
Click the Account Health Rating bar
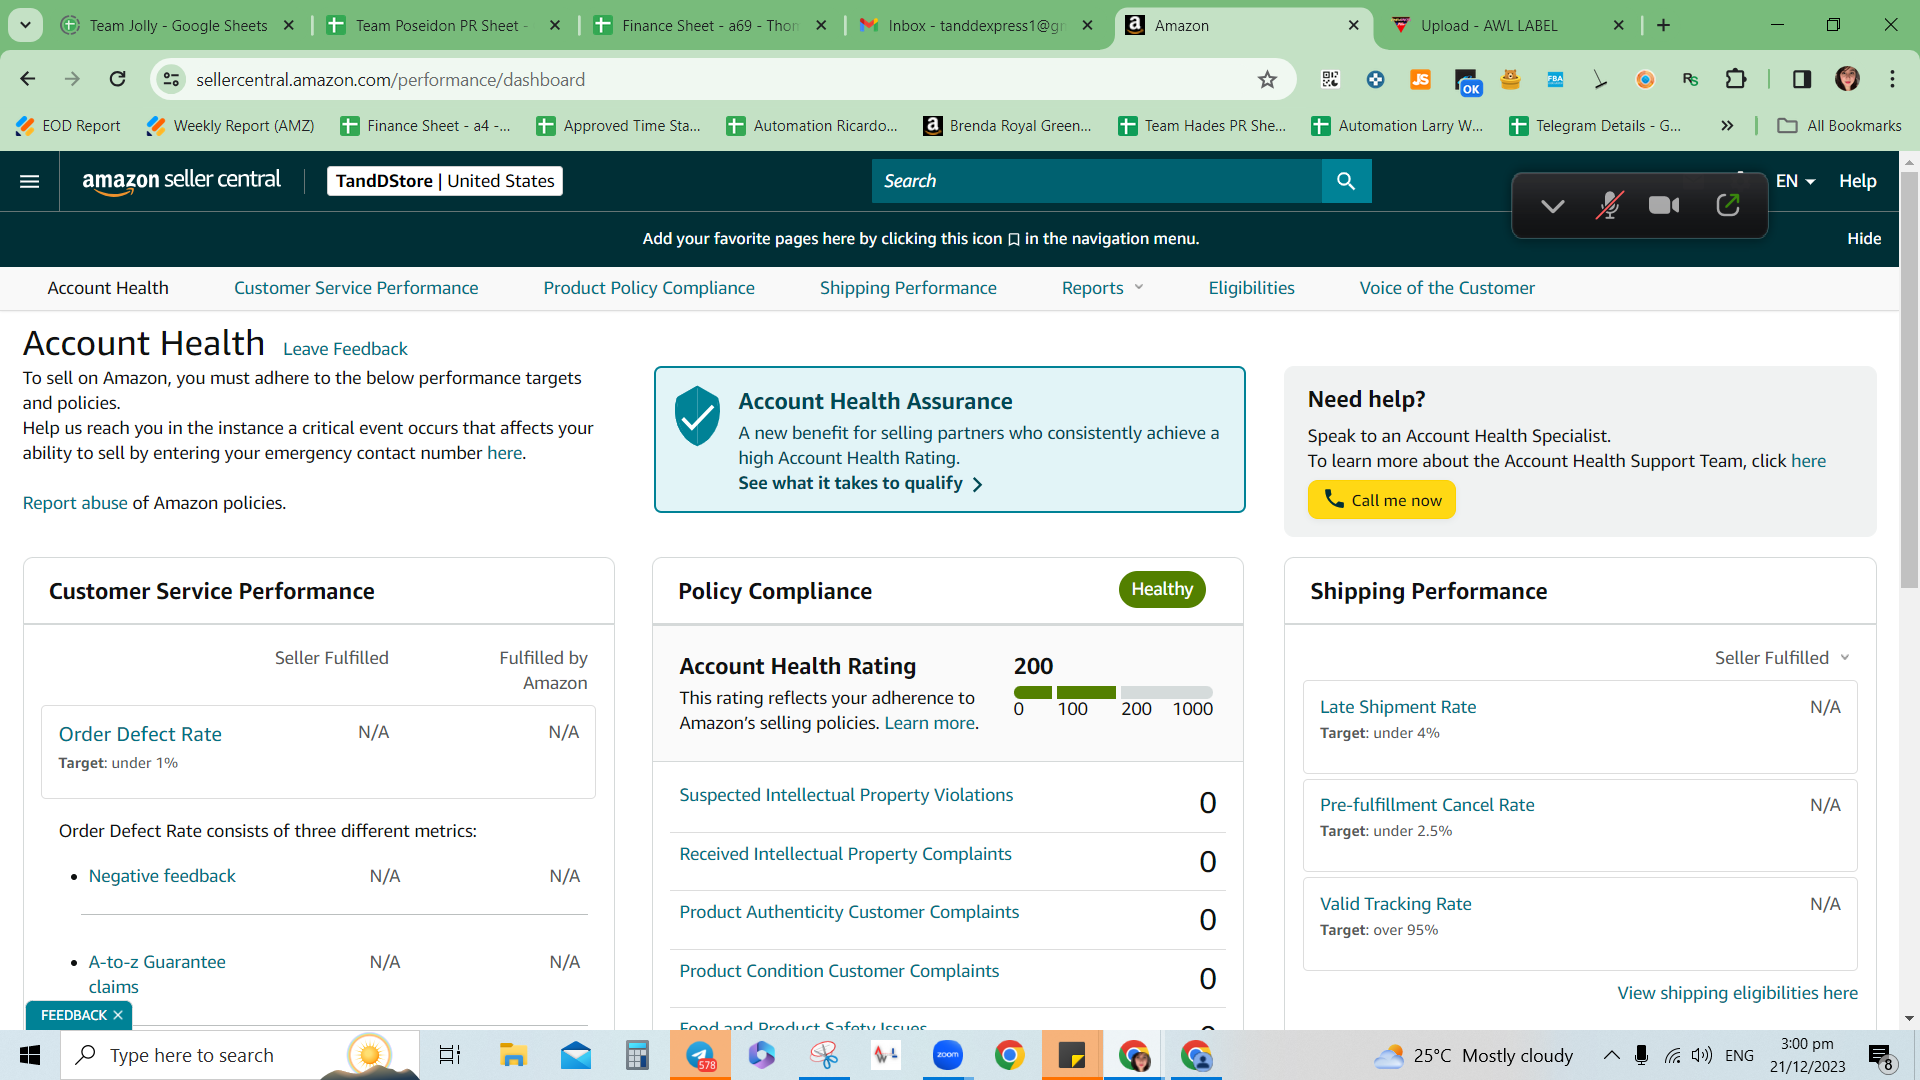point(1113,692)
